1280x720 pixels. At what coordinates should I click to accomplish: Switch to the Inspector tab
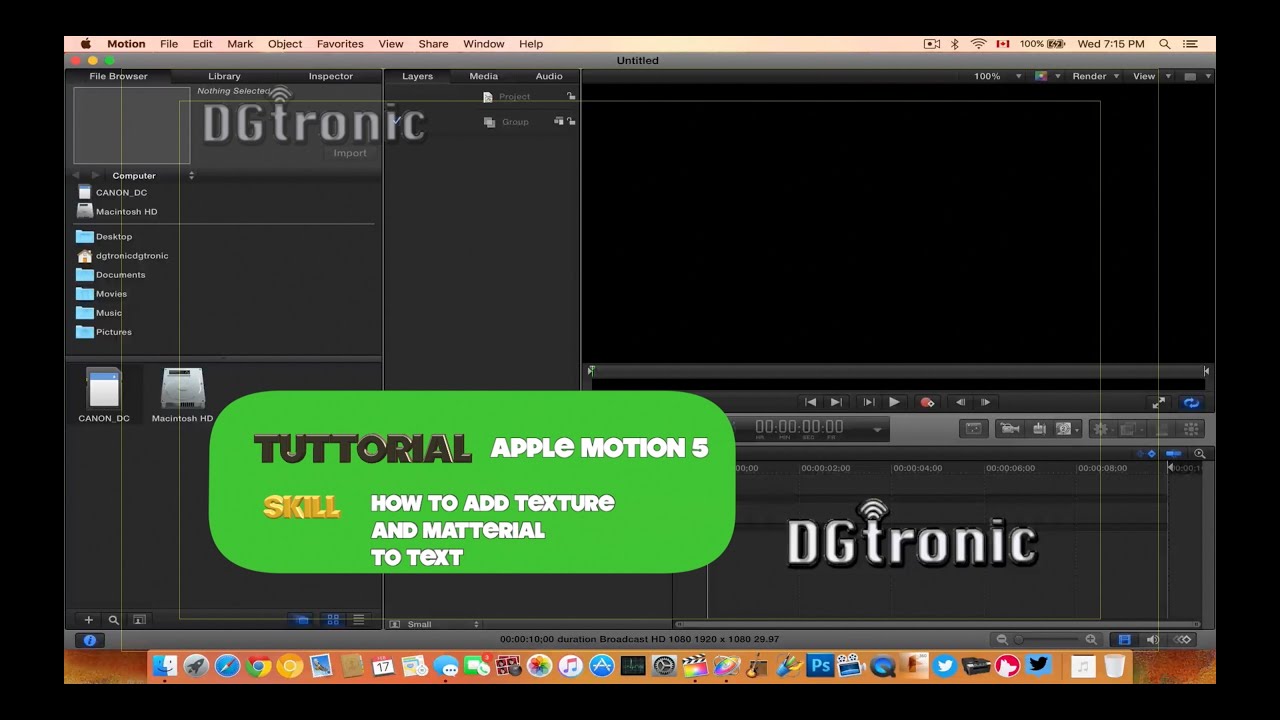[x=331, y=76]
